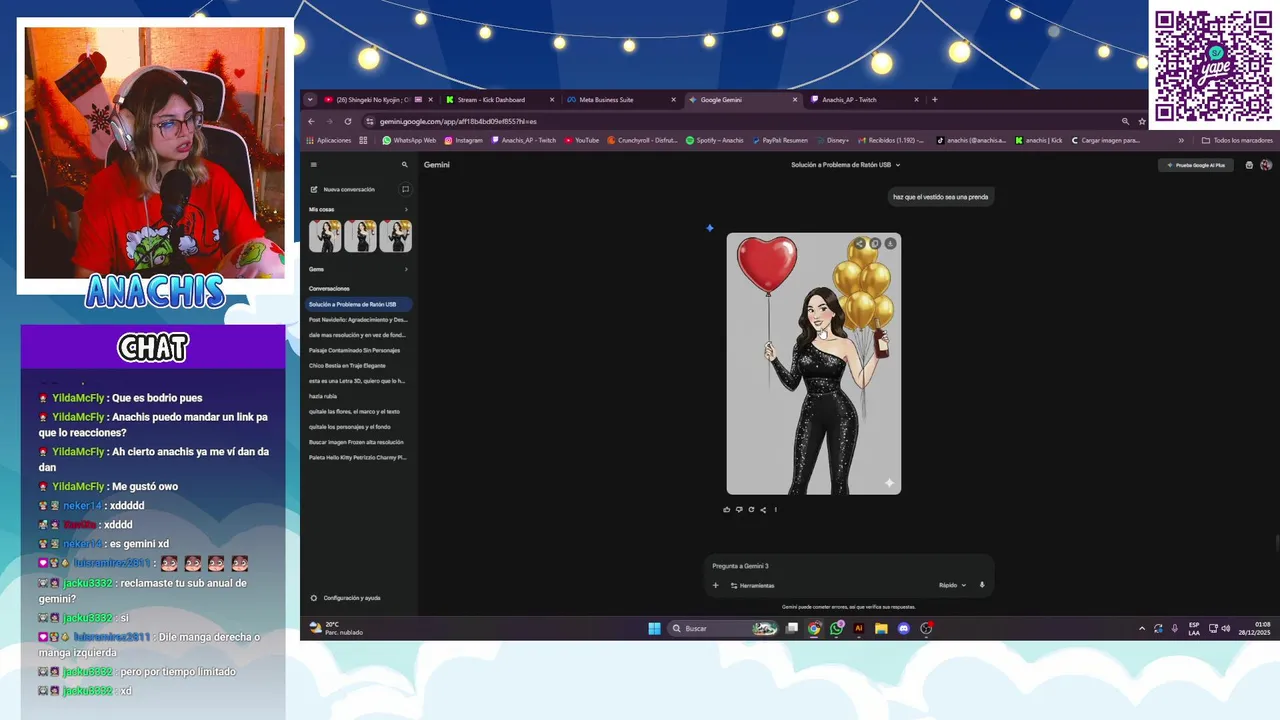Click thumbs down on Gemini response

click(739, 510)
